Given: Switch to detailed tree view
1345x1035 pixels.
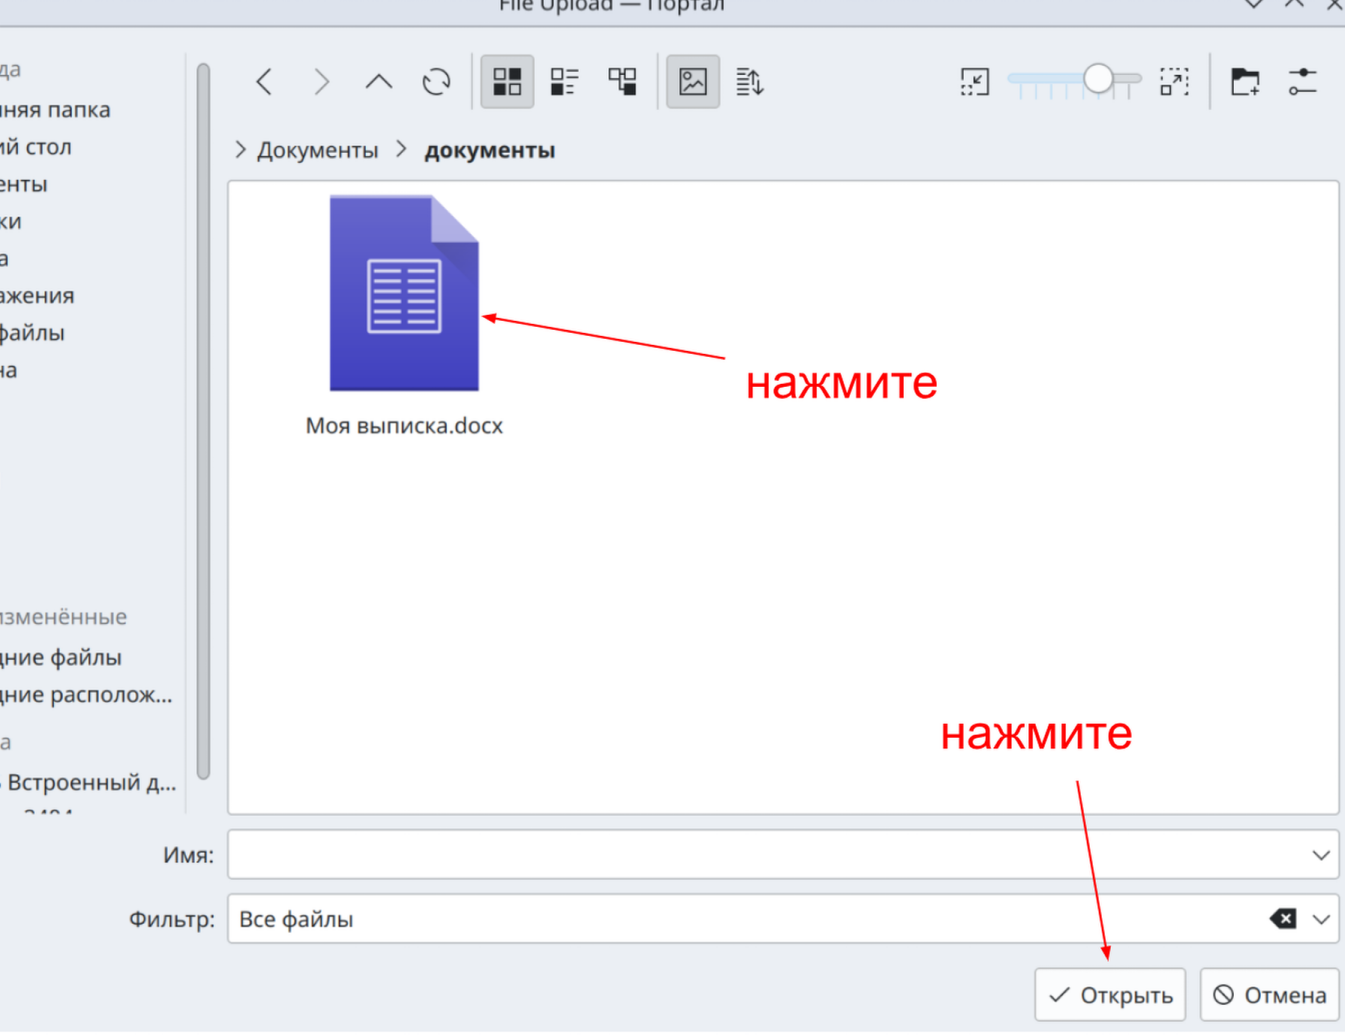Looking at the screenshot, I should point(622,82).
